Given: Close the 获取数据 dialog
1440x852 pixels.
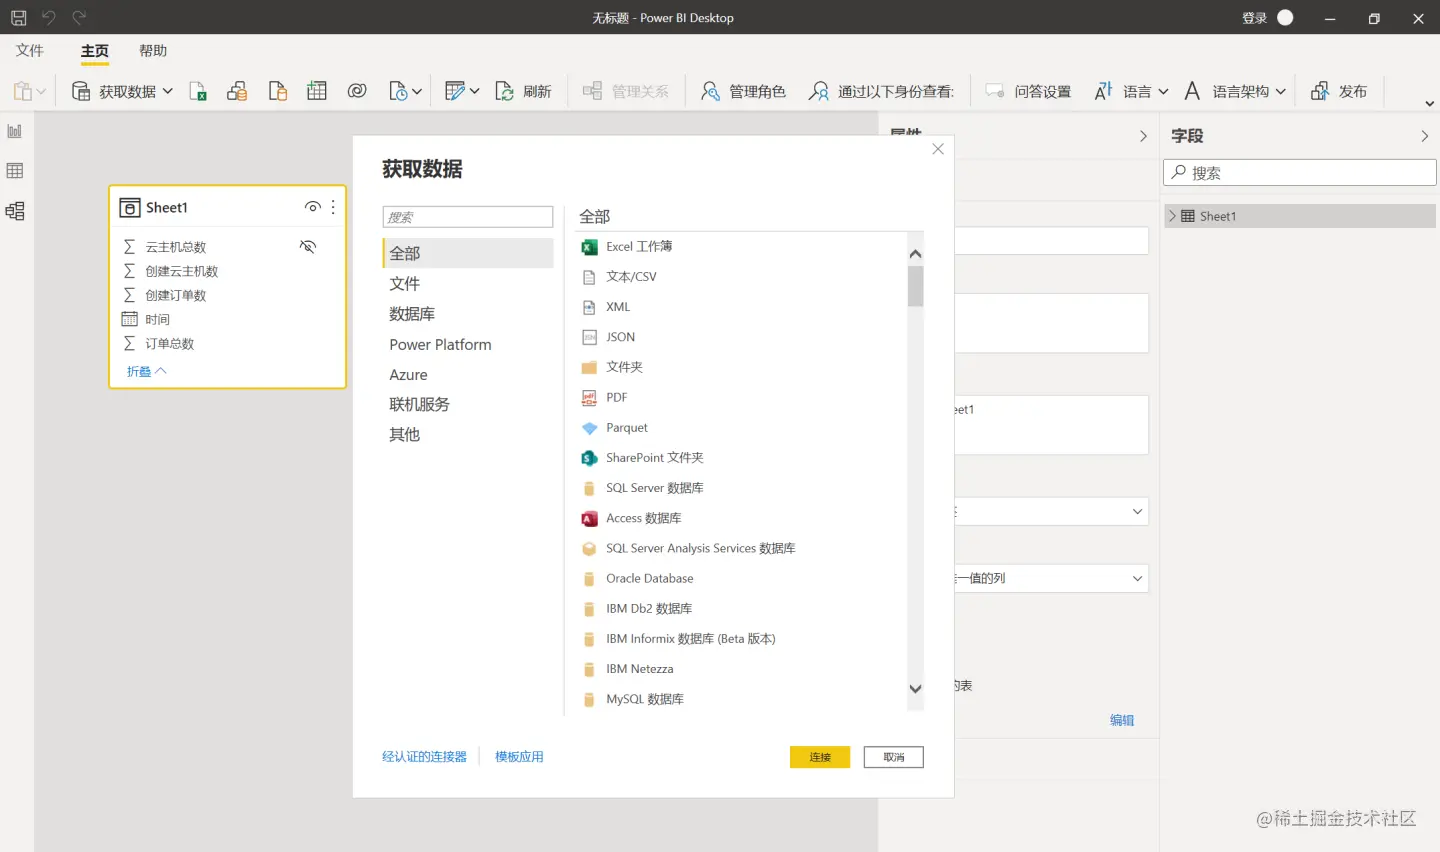Looking at the screenshot, I should (938, 149).
